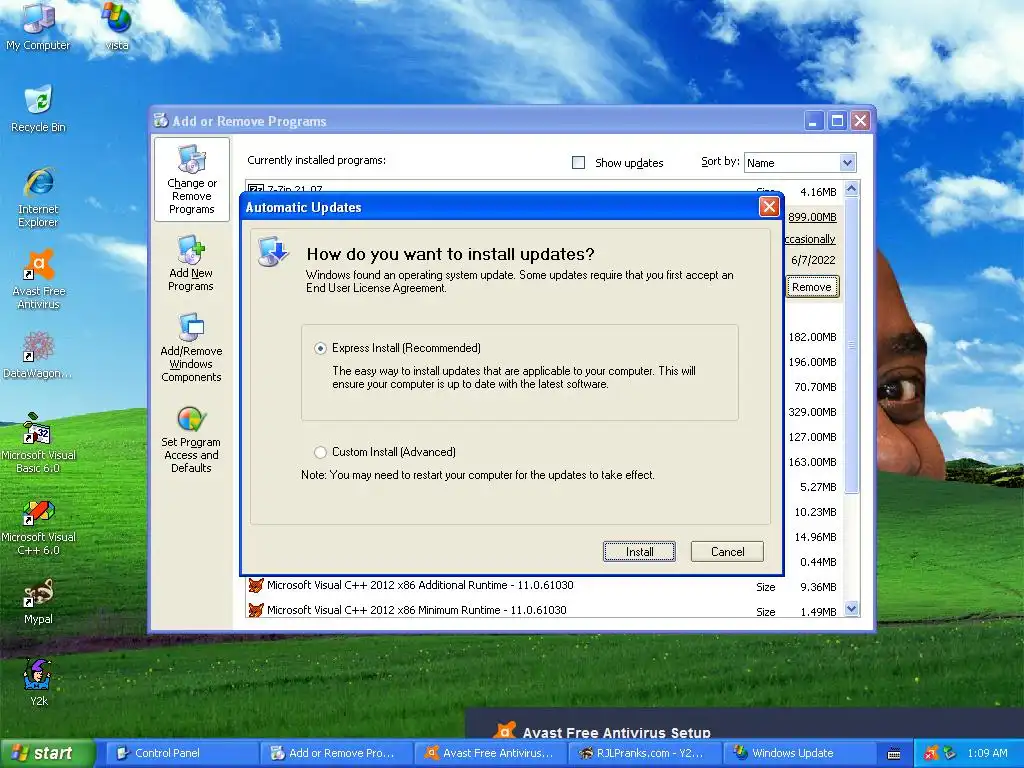Click Add or Remove Programs title bar icon
Viewport: 1024px width, 768px height.
[x=161, y=120]
